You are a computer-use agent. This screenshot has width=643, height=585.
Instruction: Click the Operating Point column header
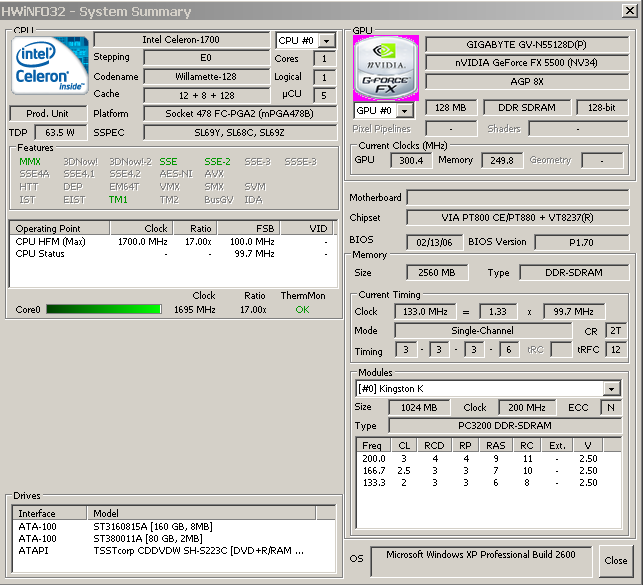(59, 228)
